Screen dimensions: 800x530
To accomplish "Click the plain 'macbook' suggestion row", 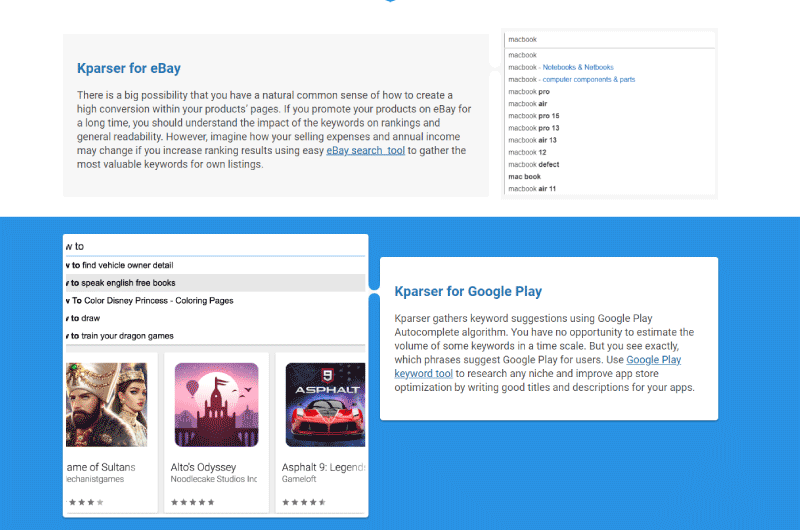I will coord(522,55).
